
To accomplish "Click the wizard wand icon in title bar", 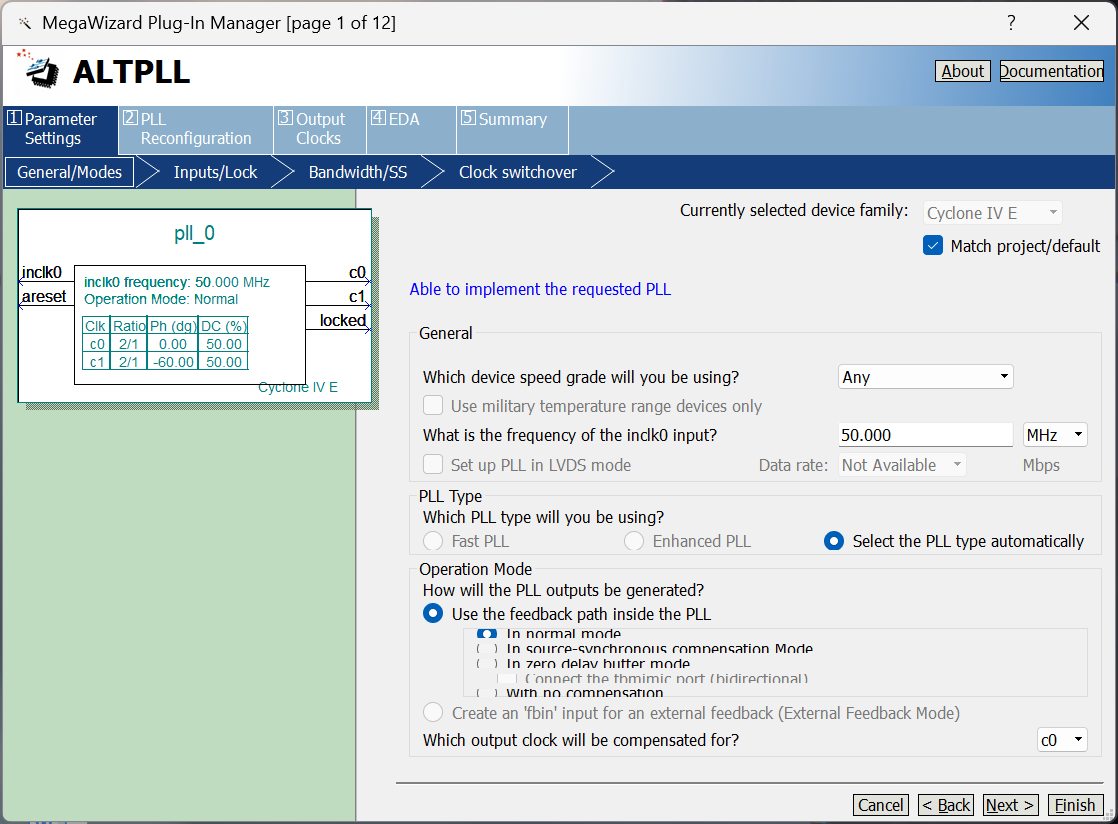I will click(25, 24).
